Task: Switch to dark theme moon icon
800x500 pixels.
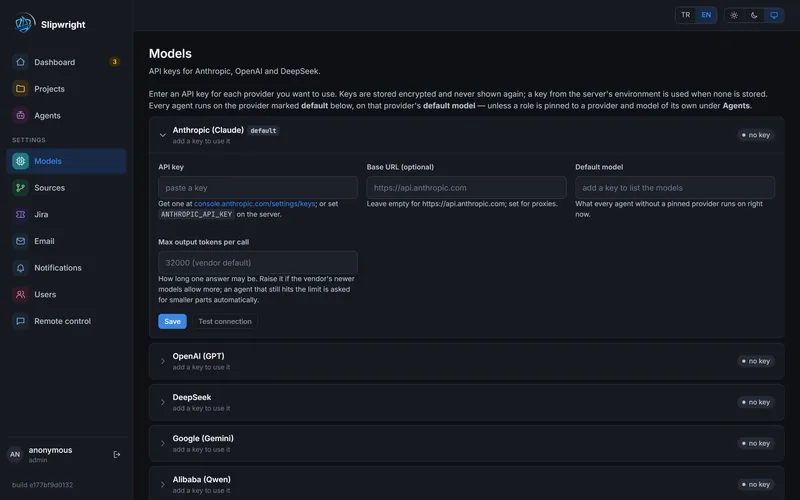Action: point(754,15)
